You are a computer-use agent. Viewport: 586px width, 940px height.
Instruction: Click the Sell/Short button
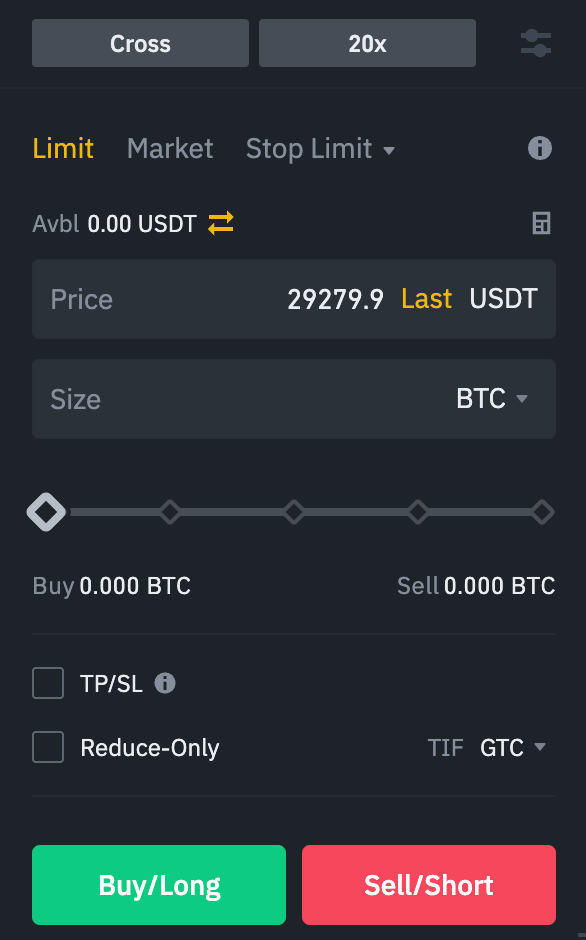click(x=428, y=885)
